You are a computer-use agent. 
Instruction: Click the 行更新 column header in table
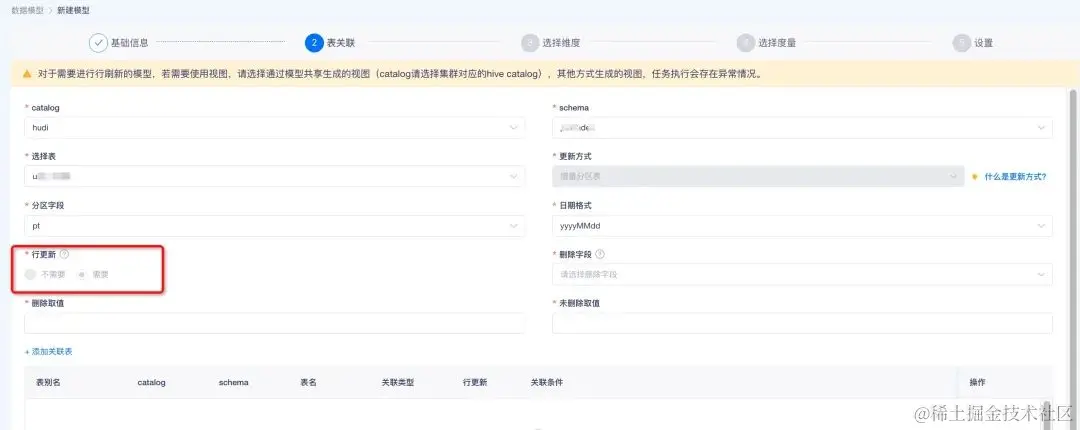[475, 382]
